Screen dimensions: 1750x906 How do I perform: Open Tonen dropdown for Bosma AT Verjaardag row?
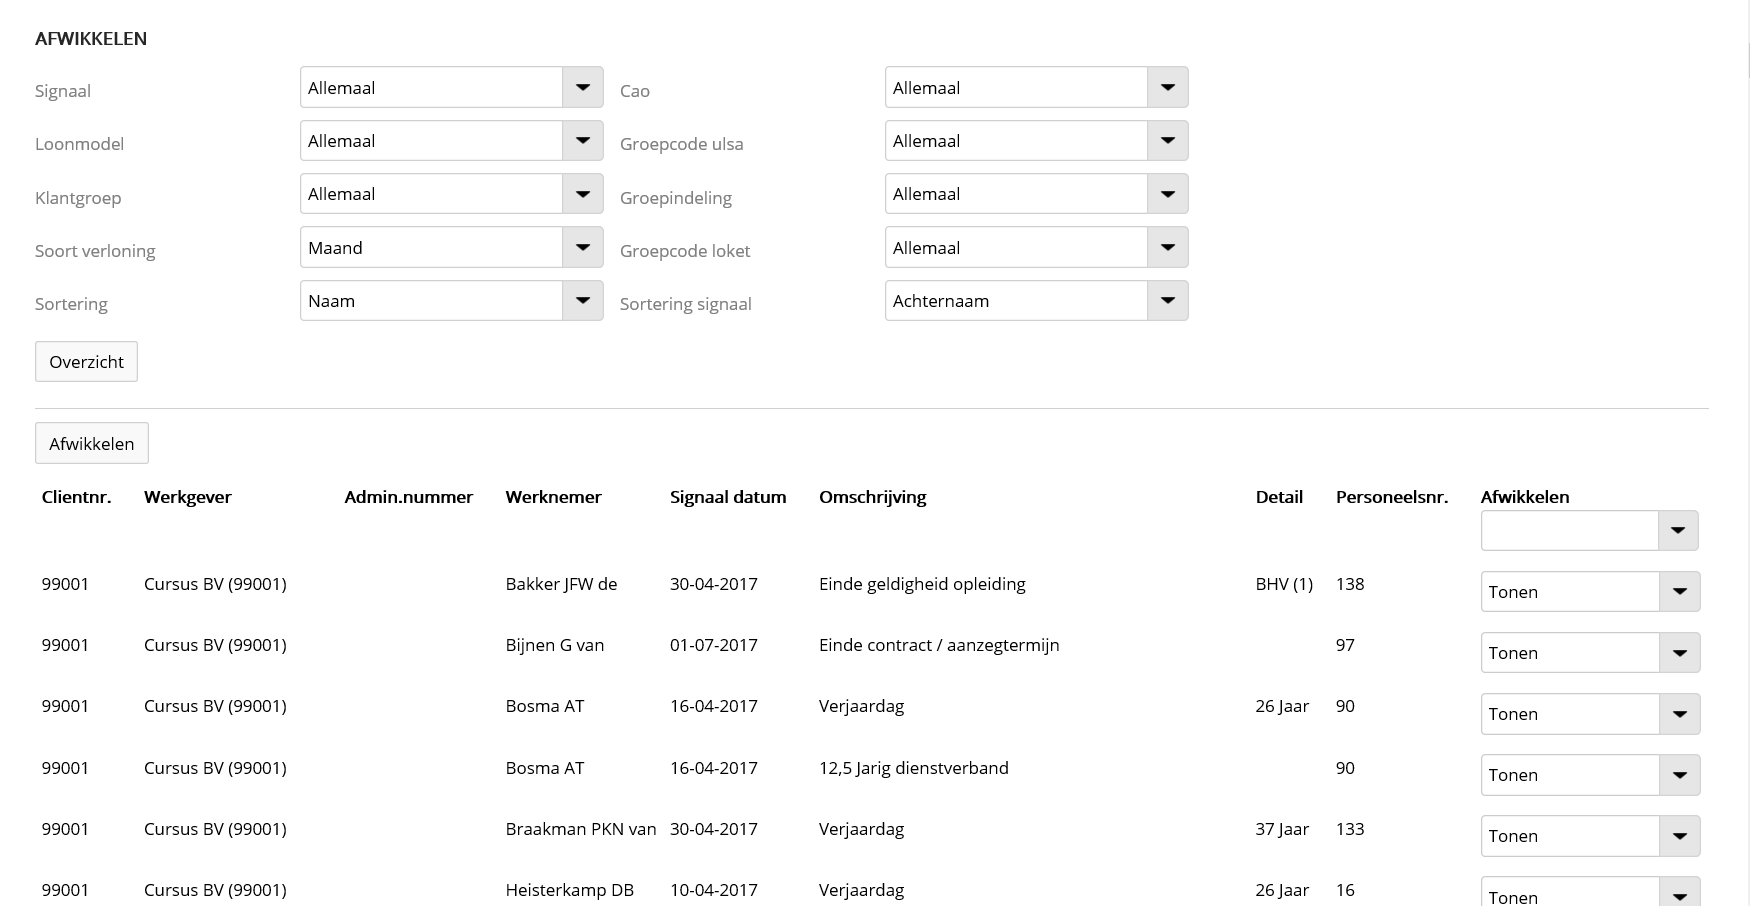point(1589,714)
